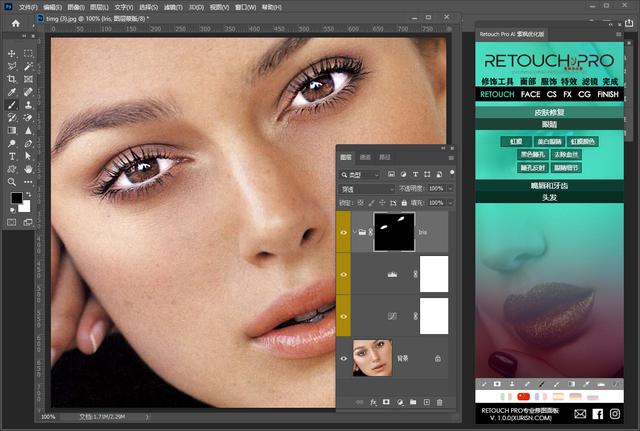This screenshot has width=640, height=431.
Task: Click the iris color button
Action: (582, 142)
